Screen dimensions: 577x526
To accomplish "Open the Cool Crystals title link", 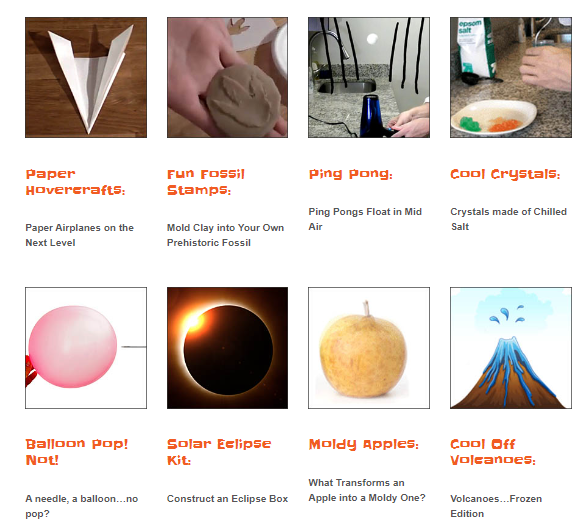I will point(505,174).
